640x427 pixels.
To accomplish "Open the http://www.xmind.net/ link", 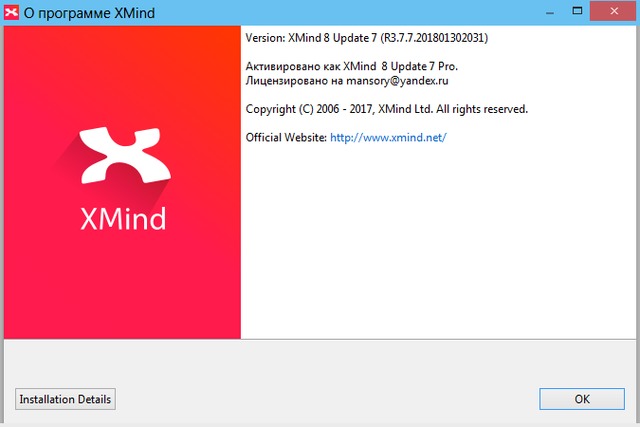I will [x=388, y=137].
